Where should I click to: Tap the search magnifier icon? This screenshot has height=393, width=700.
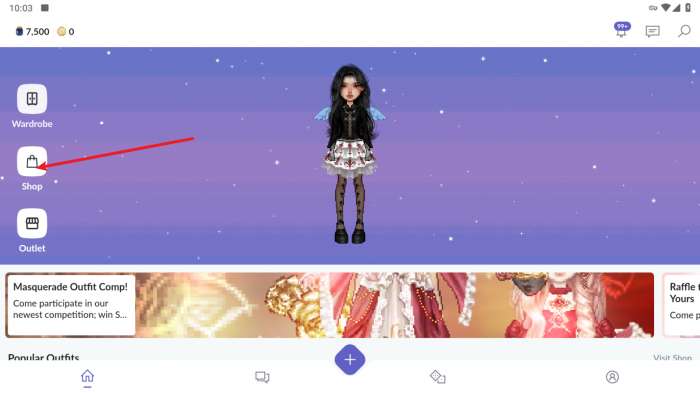[684, 31]
